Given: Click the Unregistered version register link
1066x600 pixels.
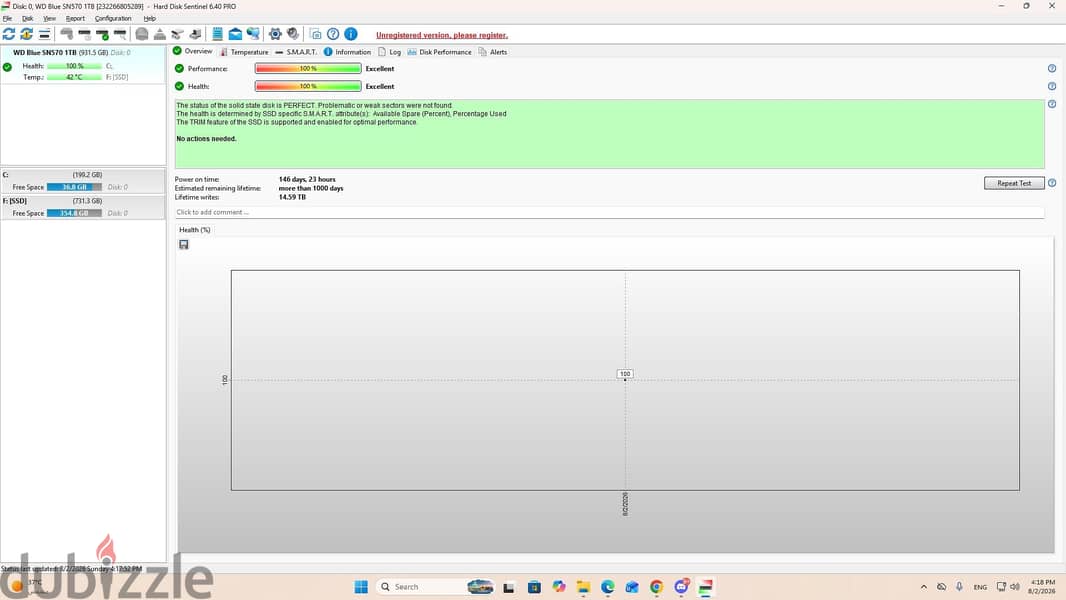Looking at the screenshot, I should coord(442,35).
